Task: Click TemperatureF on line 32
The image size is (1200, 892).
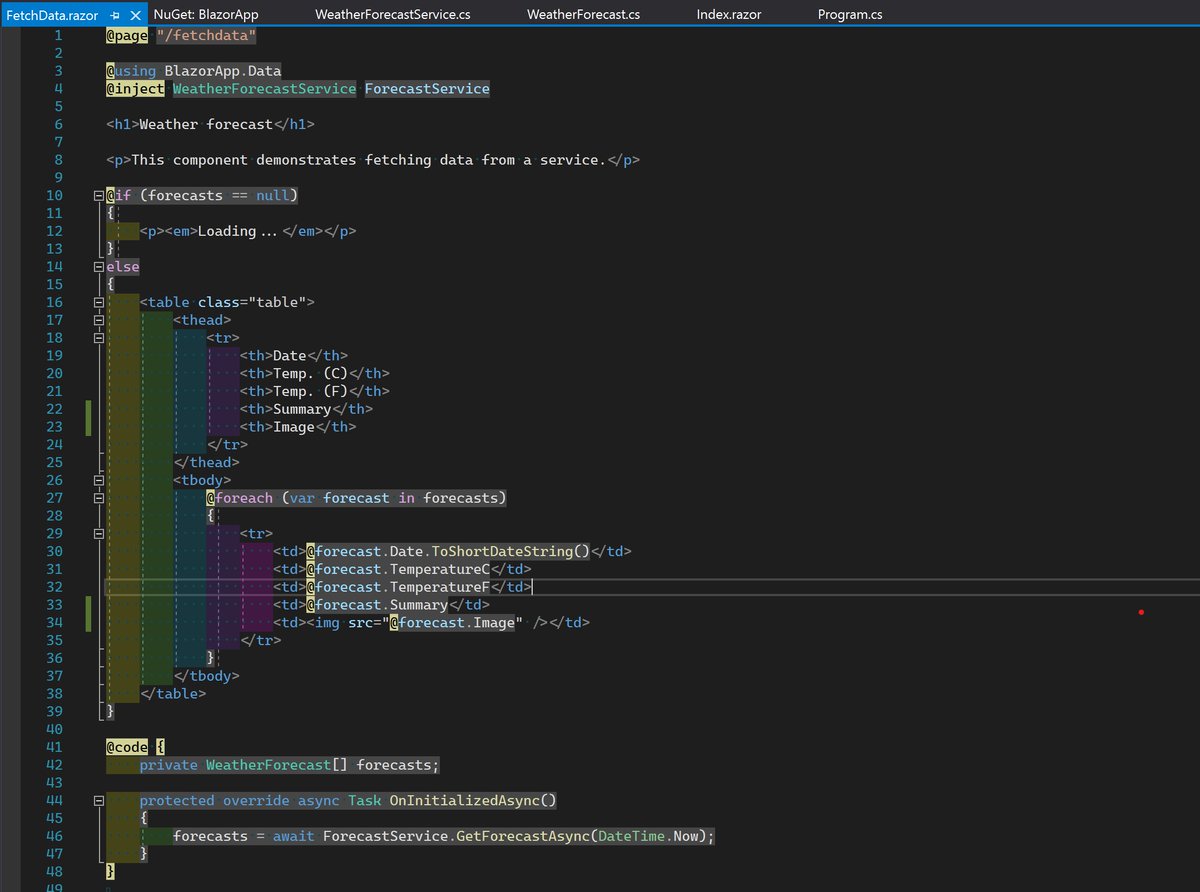Action: pos(439,587)
